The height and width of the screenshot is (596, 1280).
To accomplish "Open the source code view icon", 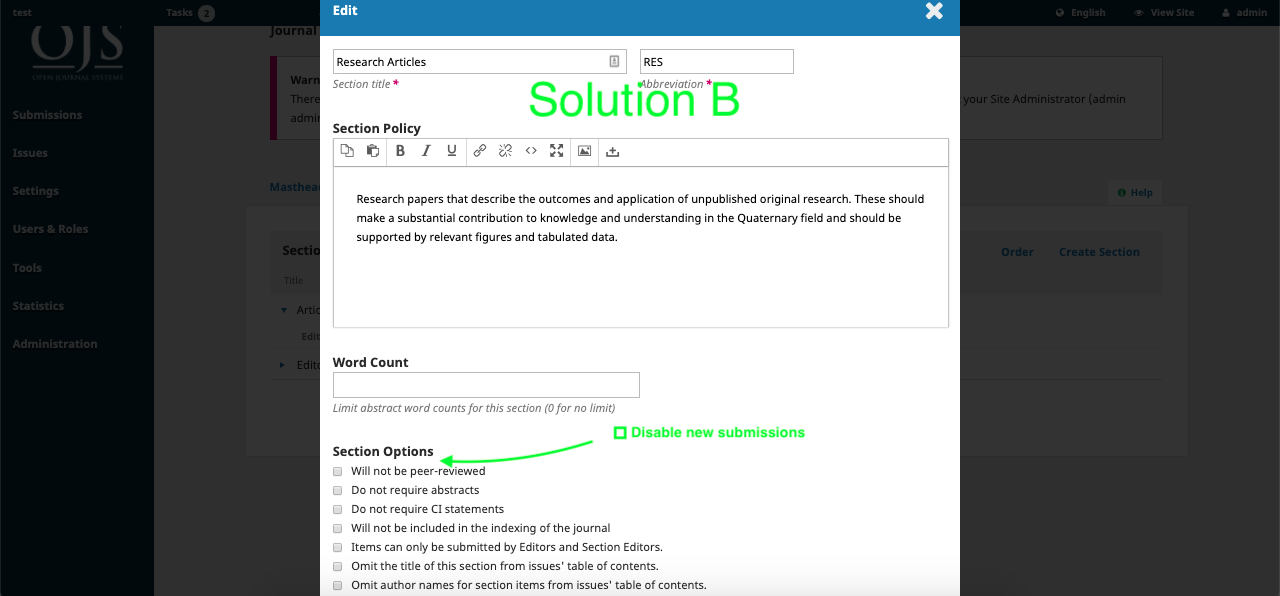I will tap(531, 151).
